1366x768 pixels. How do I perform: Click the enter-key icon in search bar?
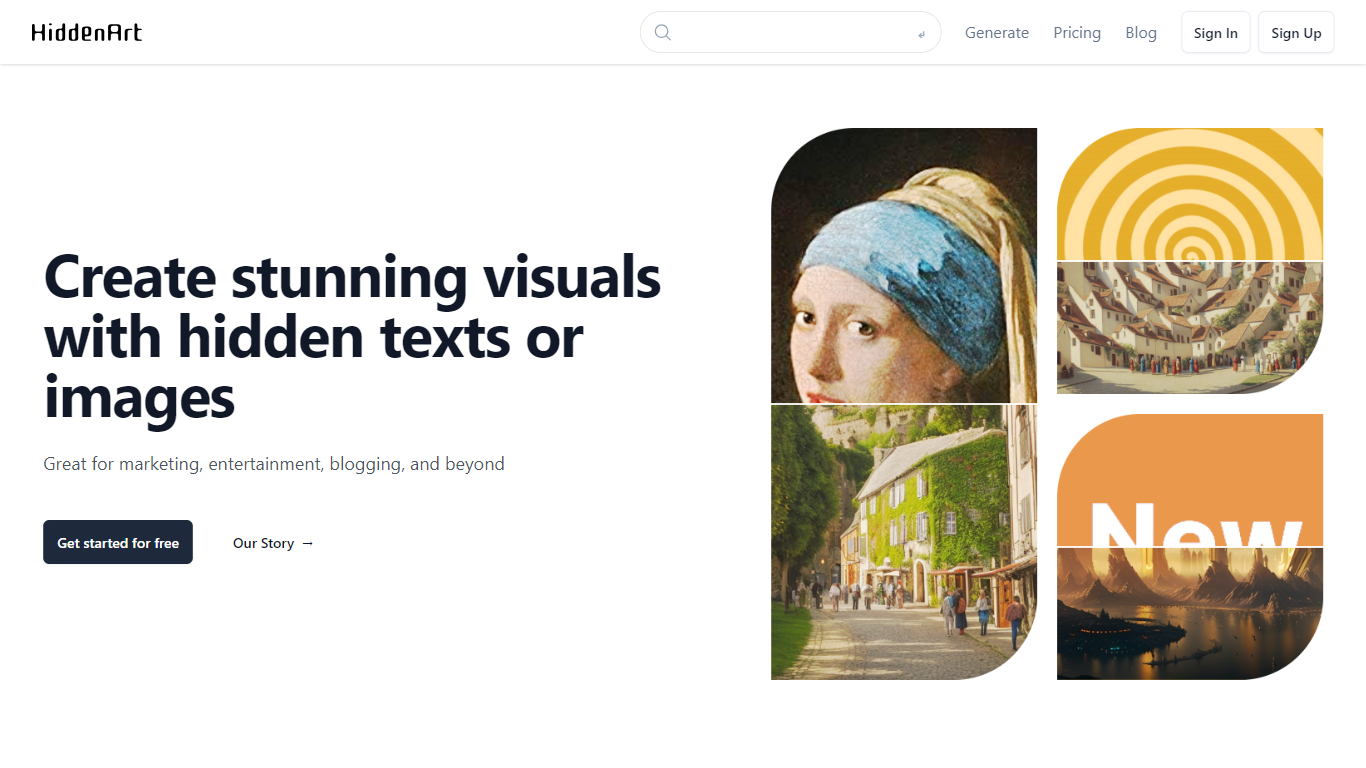(921, 34)
